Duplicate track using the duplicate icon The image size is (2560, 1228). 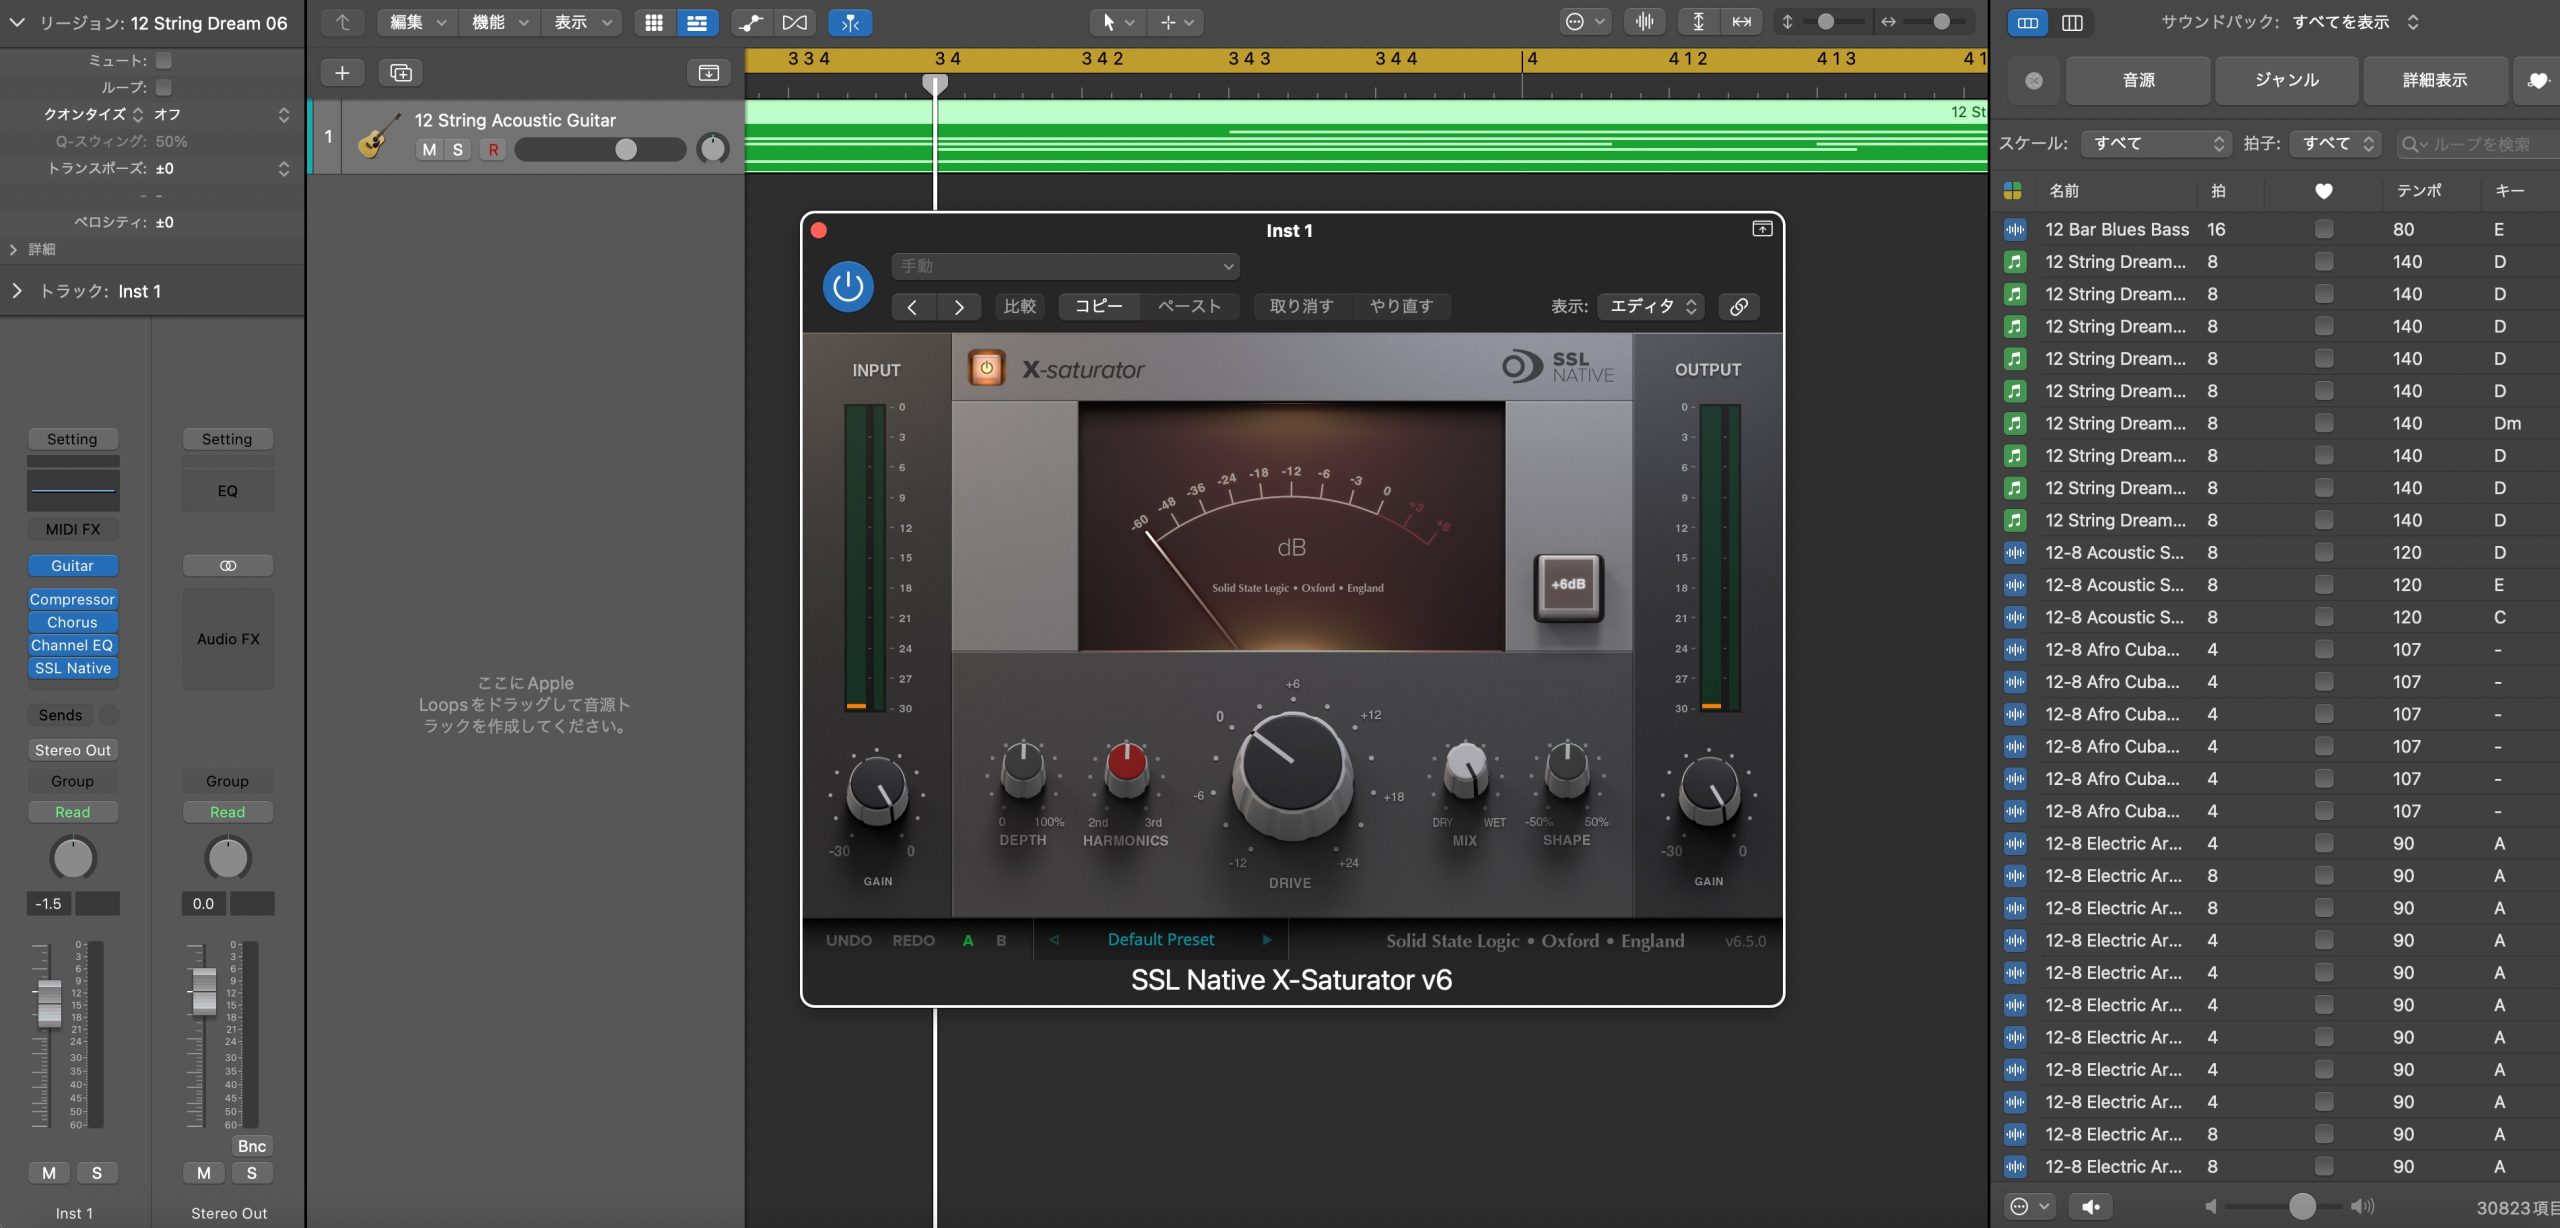point(401,73)
